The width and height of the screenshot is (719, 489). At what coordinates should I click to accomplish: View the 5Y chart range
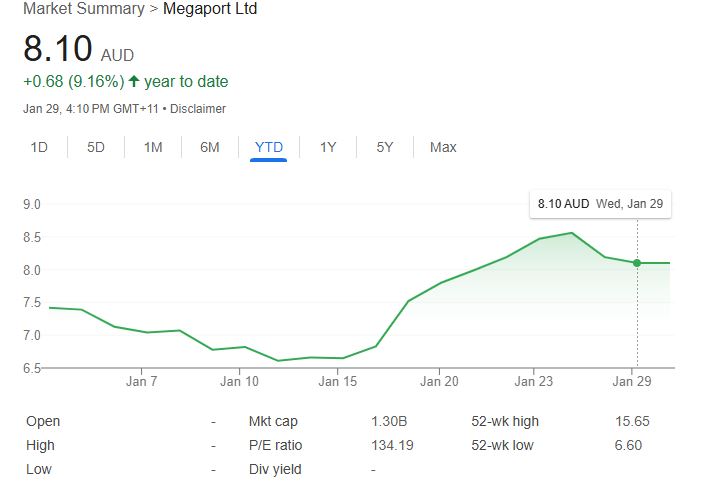point(385,147)
